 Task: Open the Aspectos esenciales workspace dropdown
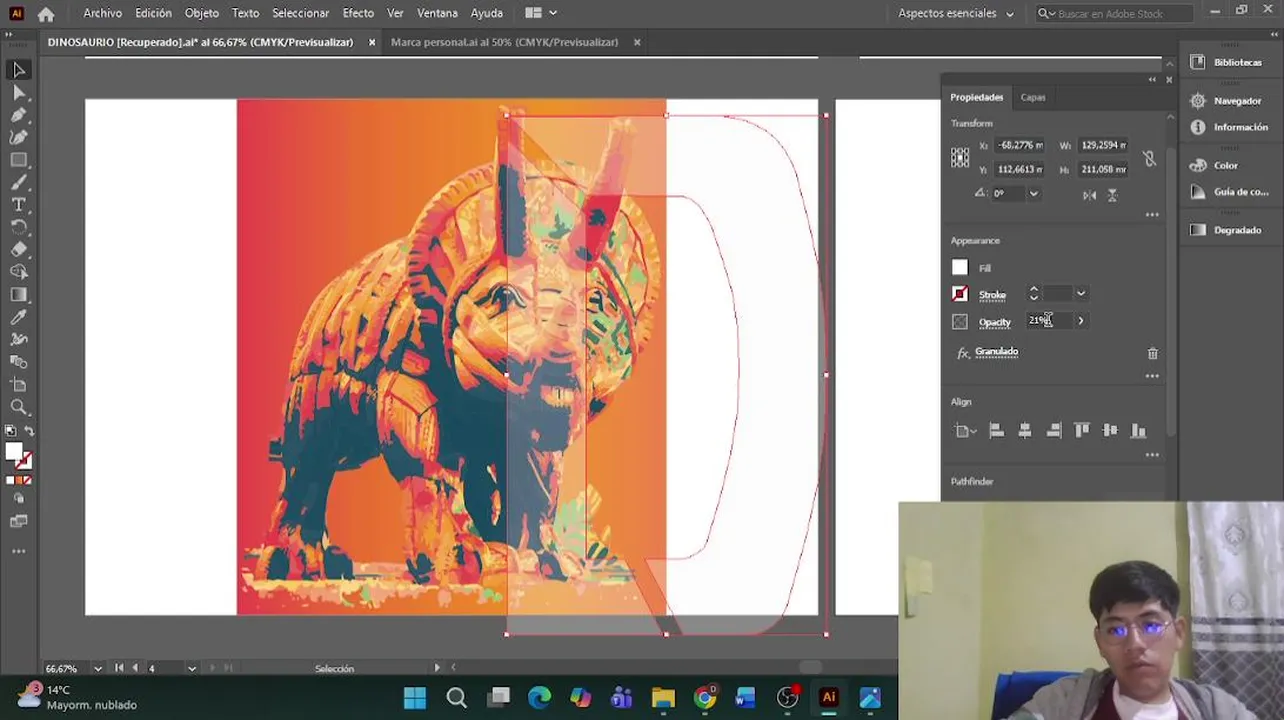(956, 14)
